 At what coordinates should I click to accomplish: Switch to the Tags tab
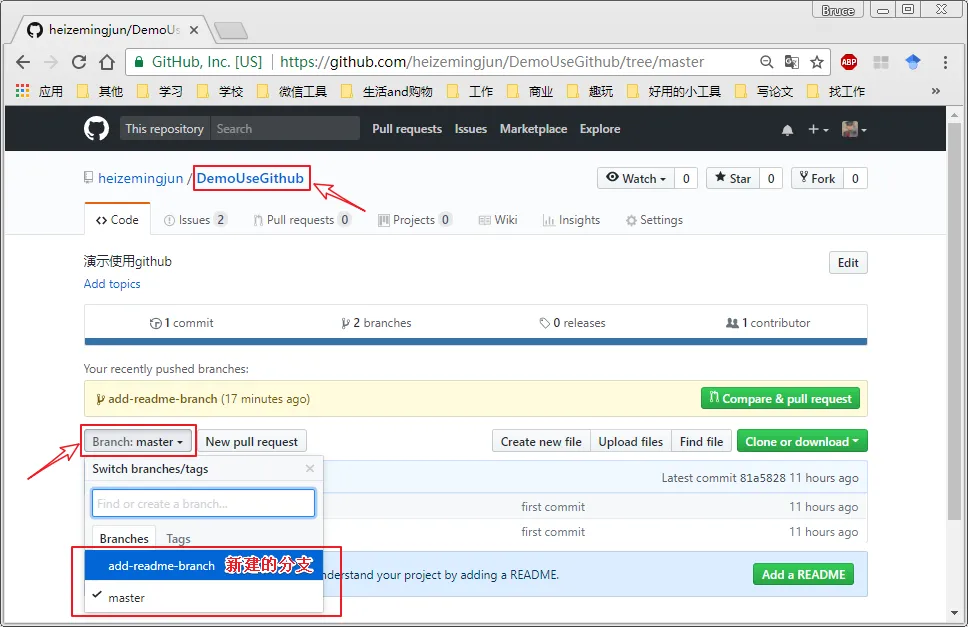178,538
